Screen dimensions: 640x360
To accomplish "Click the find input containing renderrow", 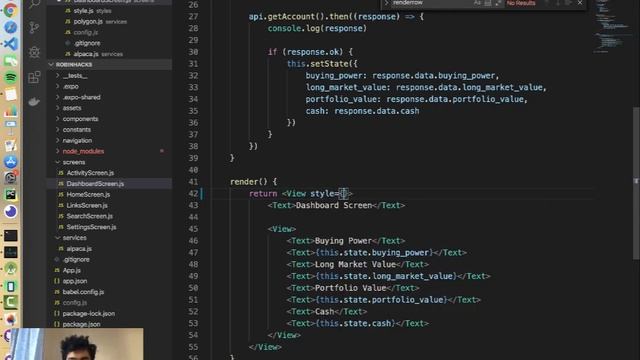I will tap(431, 3).
